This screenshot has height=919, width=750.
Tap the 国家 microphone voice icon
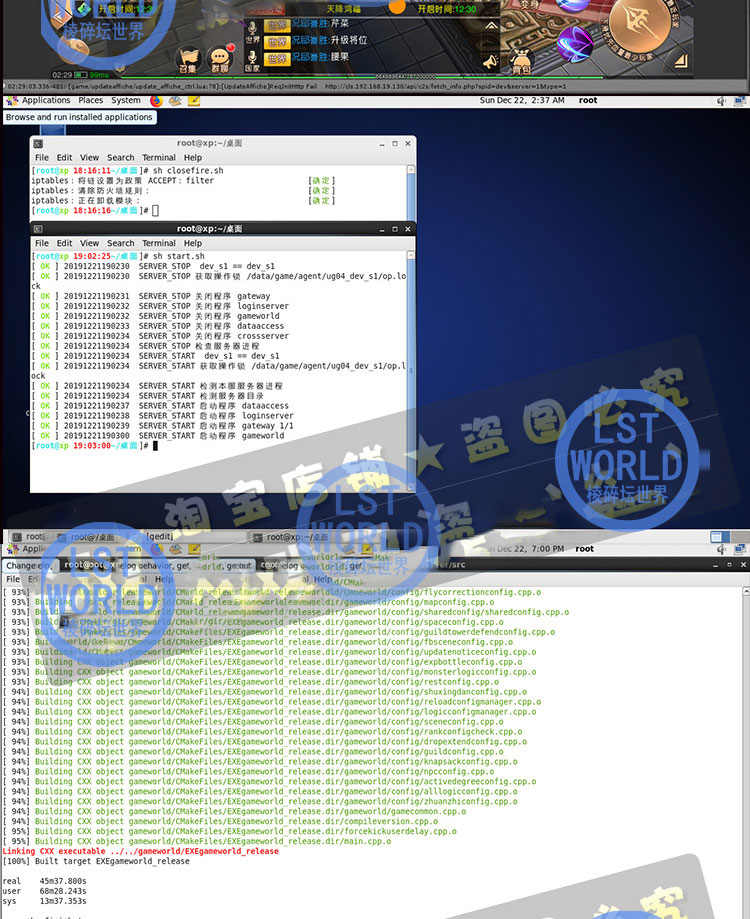point(253,61)
